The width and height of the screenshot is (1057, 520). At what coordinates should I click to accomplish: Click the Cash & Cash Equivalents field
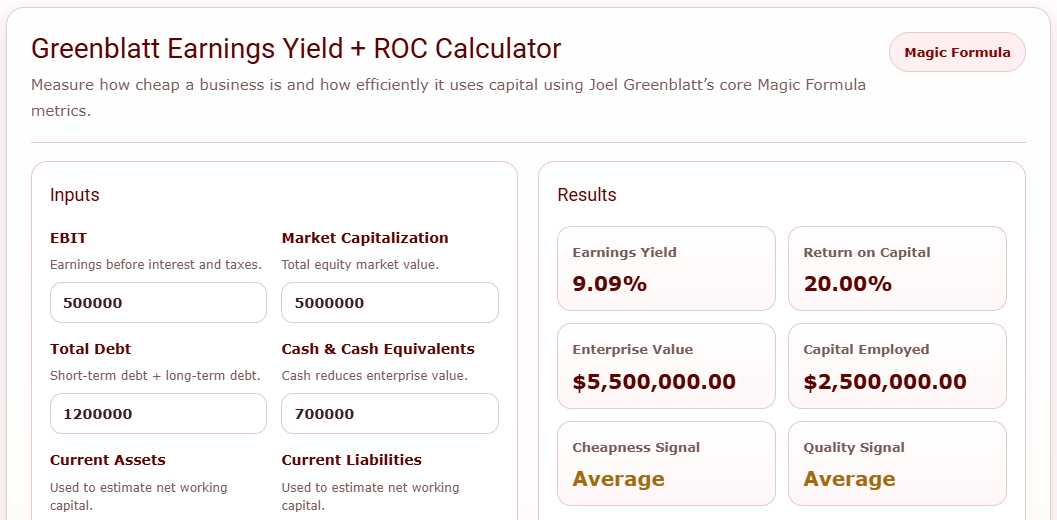[x=389, y=414]
